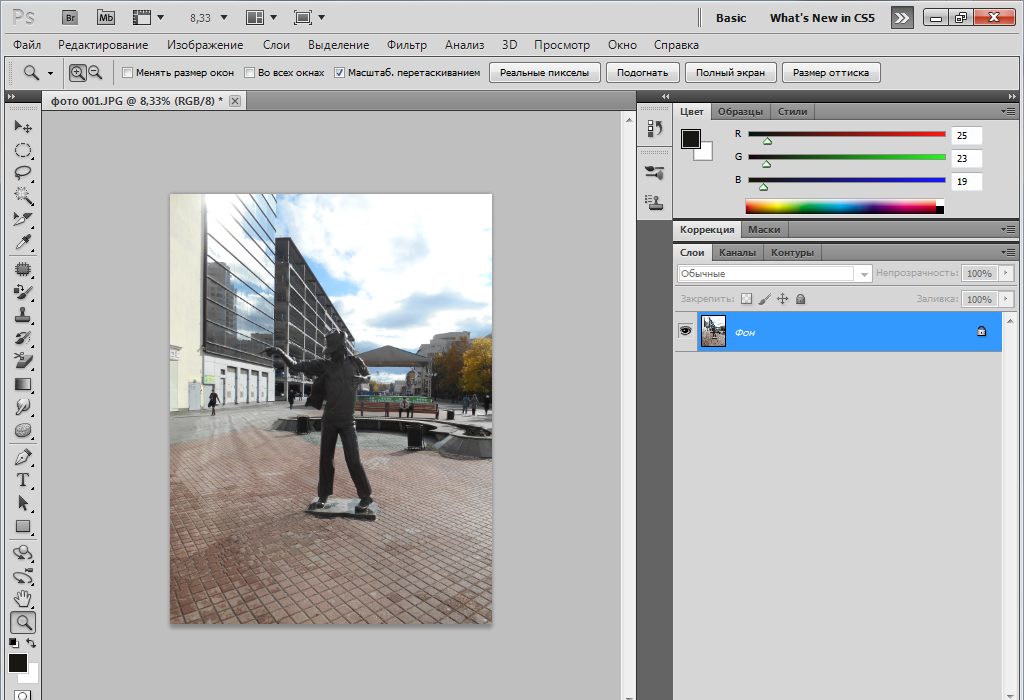This screenshot has height=700, width=1024.
Task: Open the Color panel options menu
Action: coord(1008,112)
